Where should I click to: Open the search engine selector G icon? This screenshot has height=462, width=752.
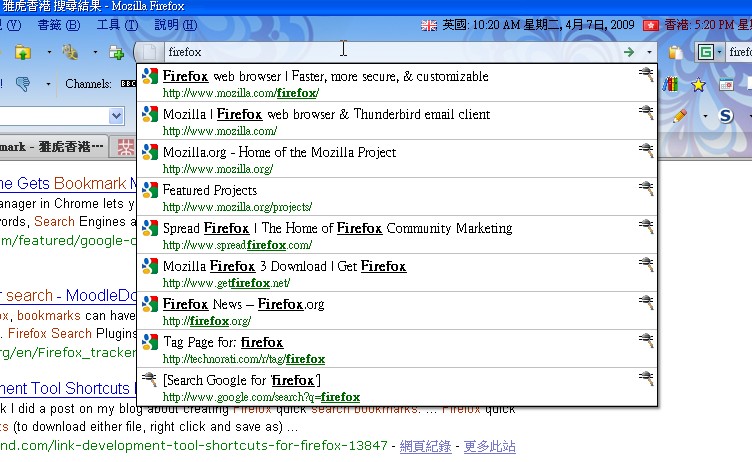coord(709,52)
